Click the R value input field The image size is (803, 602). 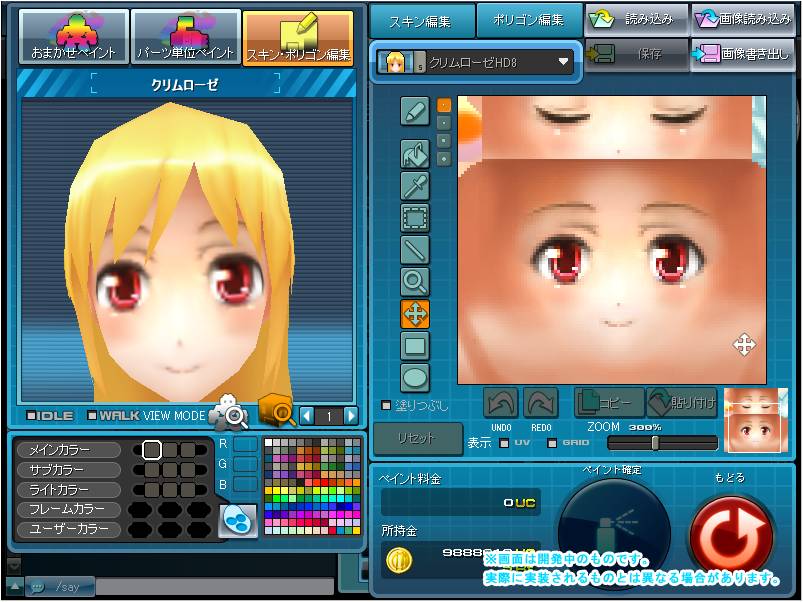[245, 444]
